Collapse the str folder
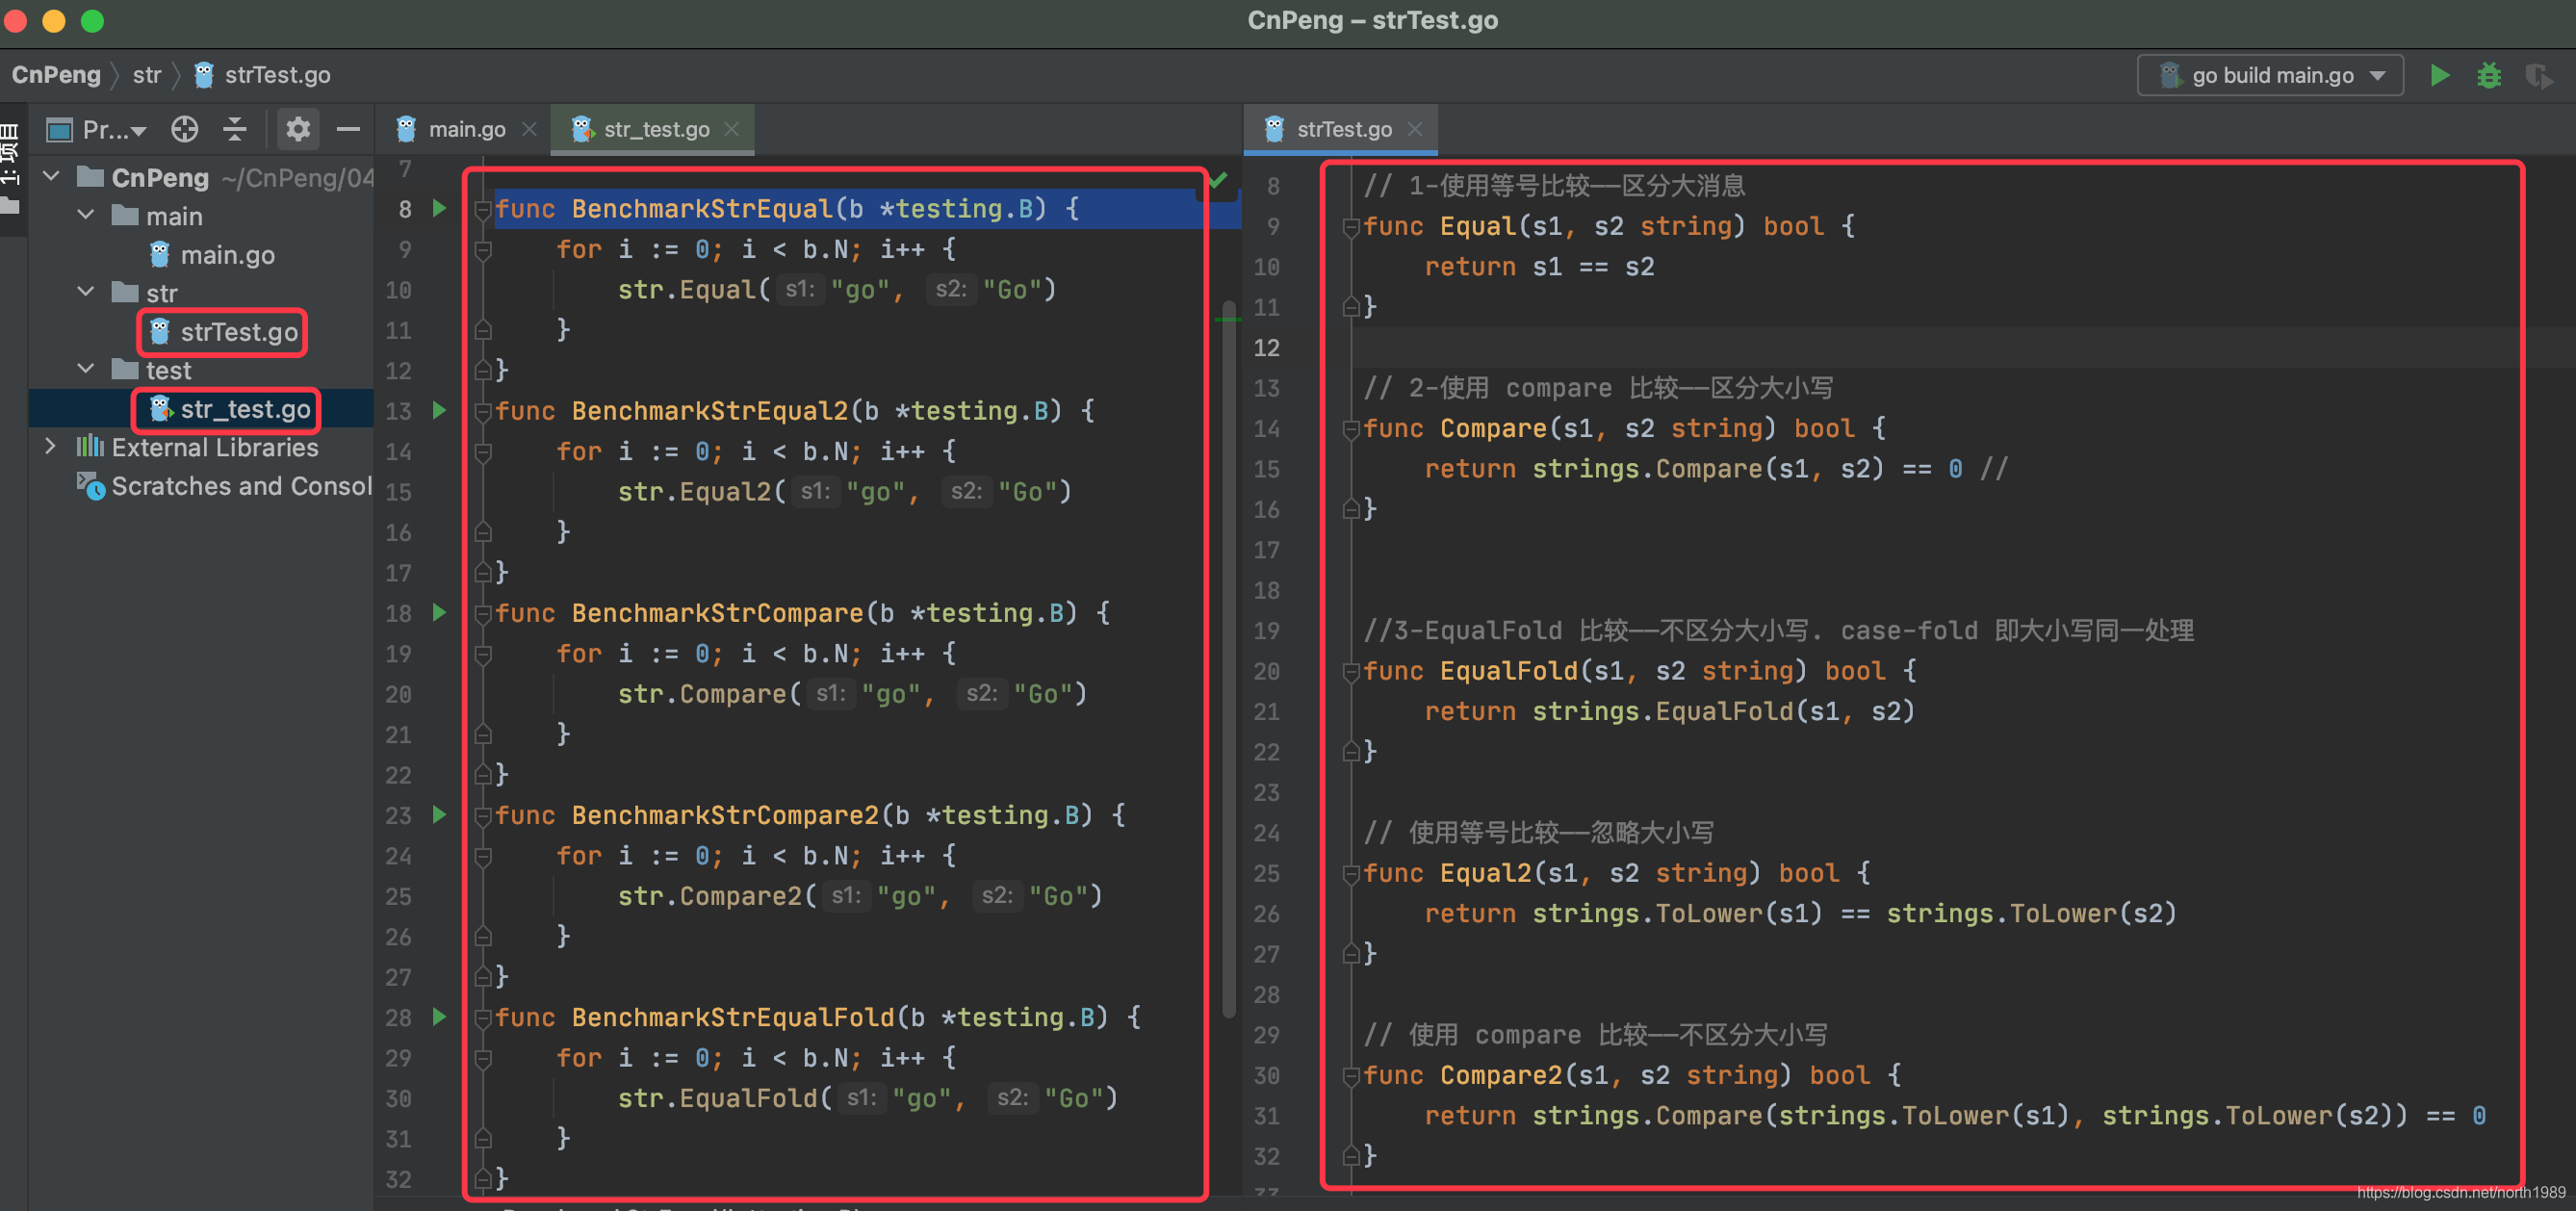 pos(86,292)
